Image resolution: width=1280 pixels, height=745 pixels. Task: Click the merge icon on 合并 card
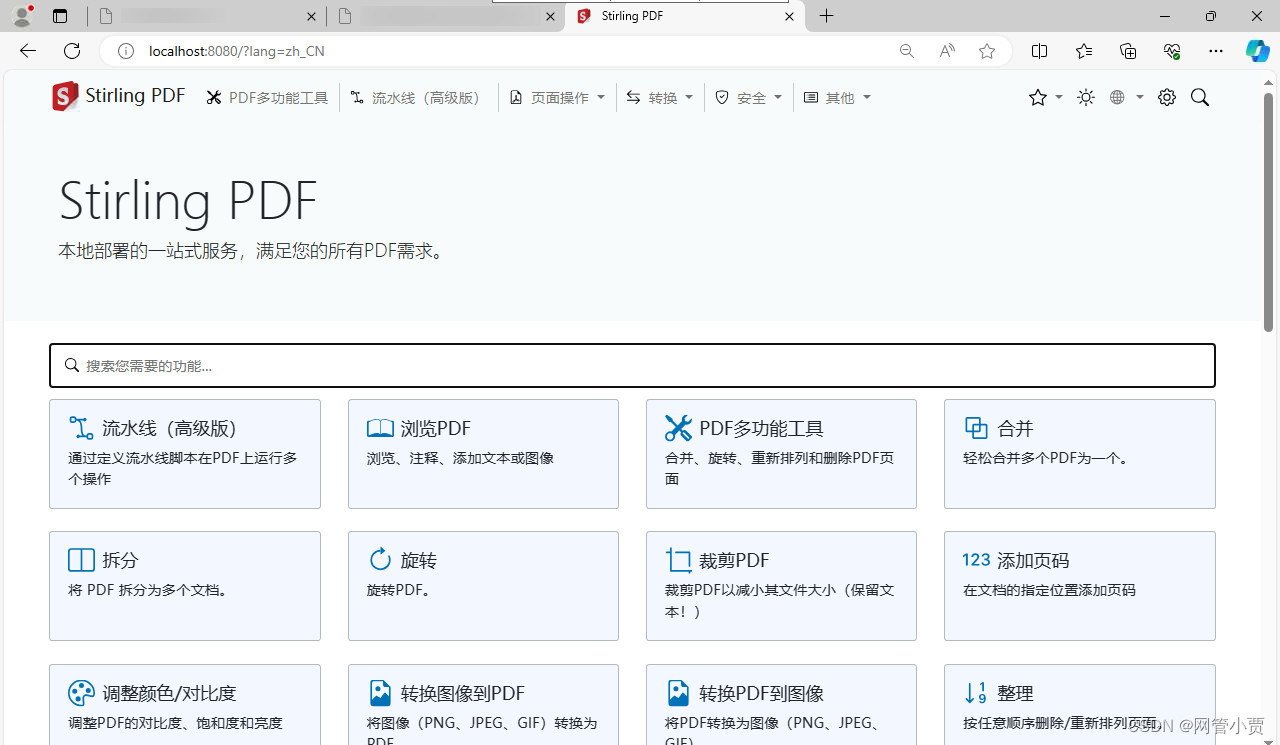coord(976,428)
